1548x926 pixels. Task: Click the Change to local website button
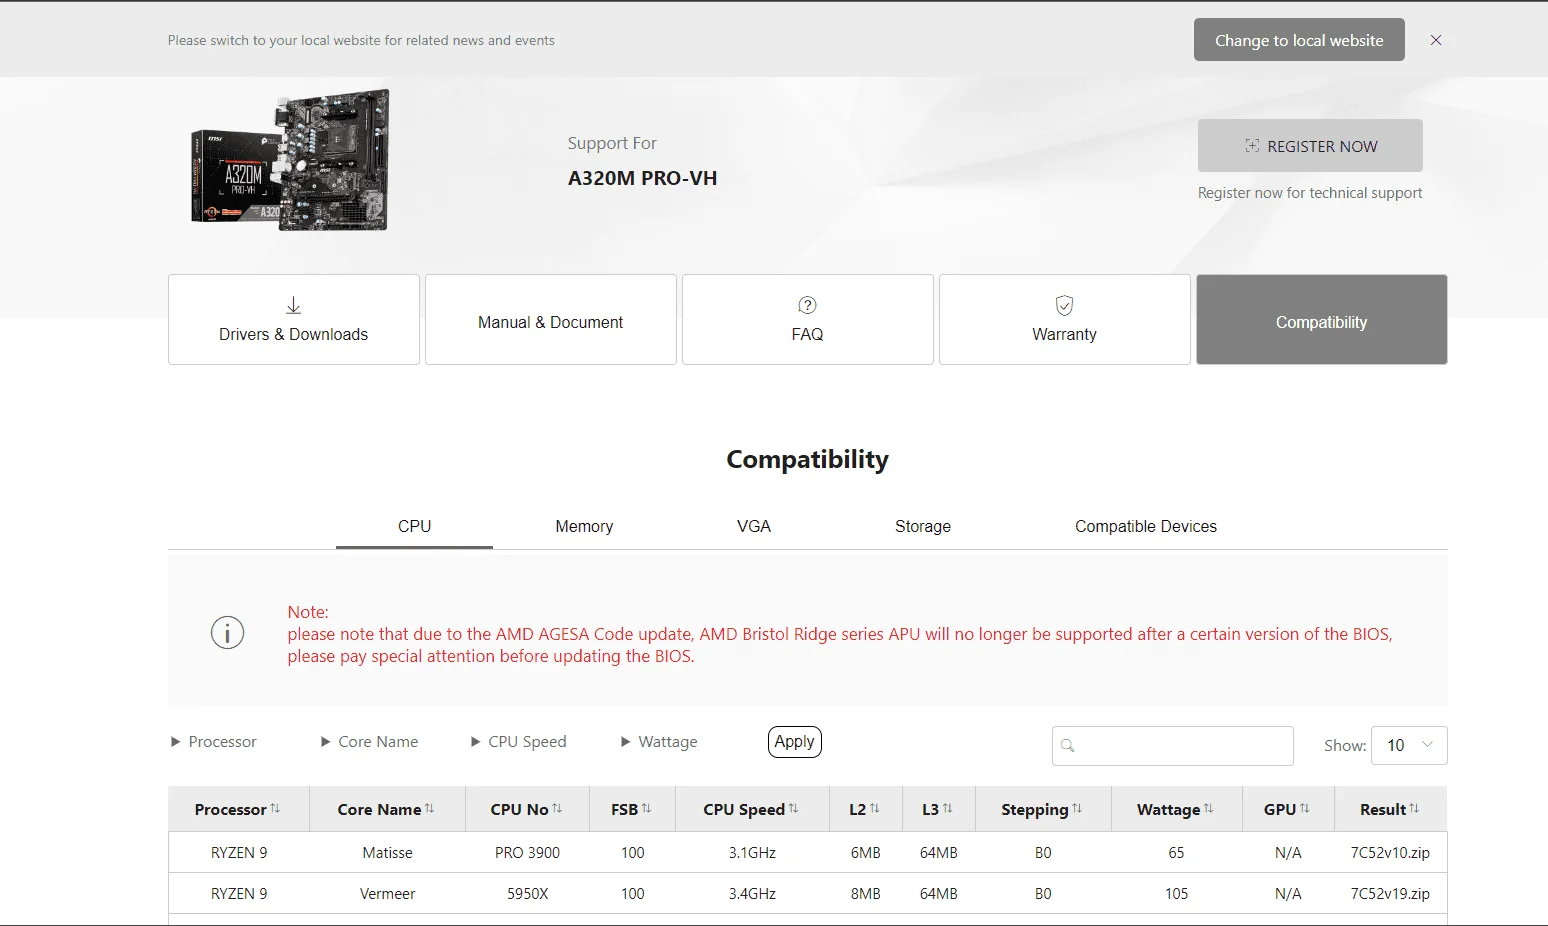[x=1299, y=40]
